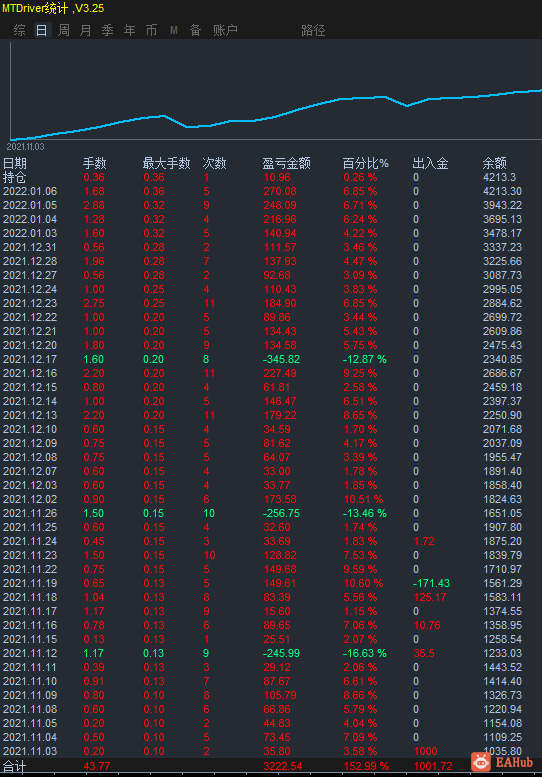
Task: Click the 2.75 lots value for 2021.12.23
Action: pyautogui.click(x=94, y=303)
